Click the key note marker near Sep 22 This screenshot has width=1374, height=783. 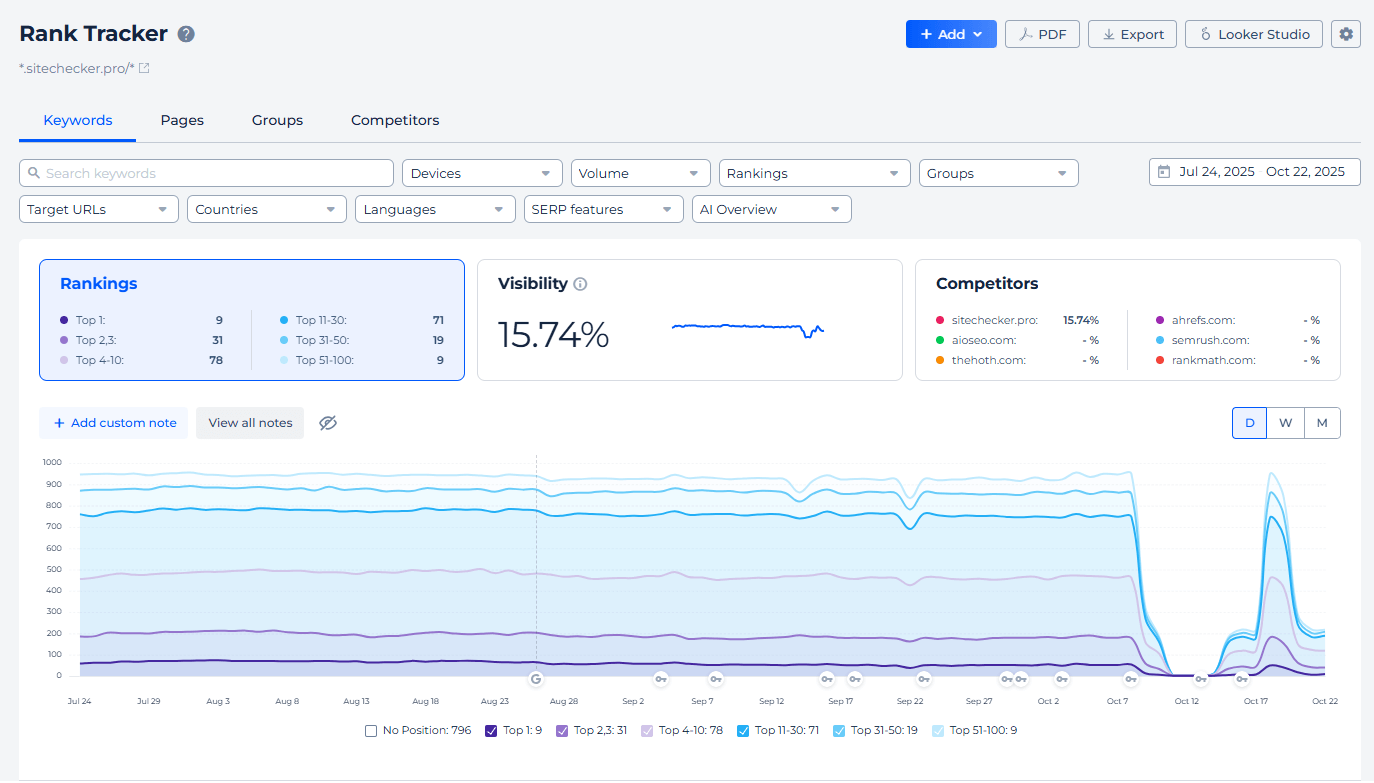923,679
